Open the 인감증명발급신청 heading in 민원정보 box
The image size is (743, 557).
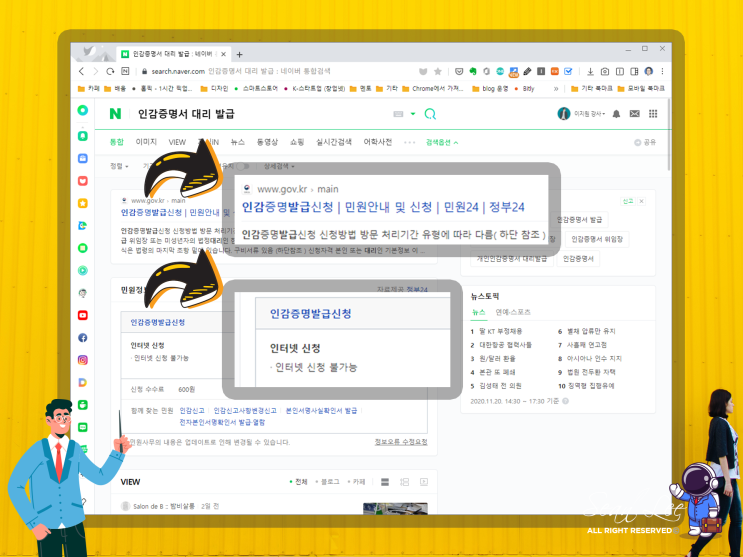[158, 322]
